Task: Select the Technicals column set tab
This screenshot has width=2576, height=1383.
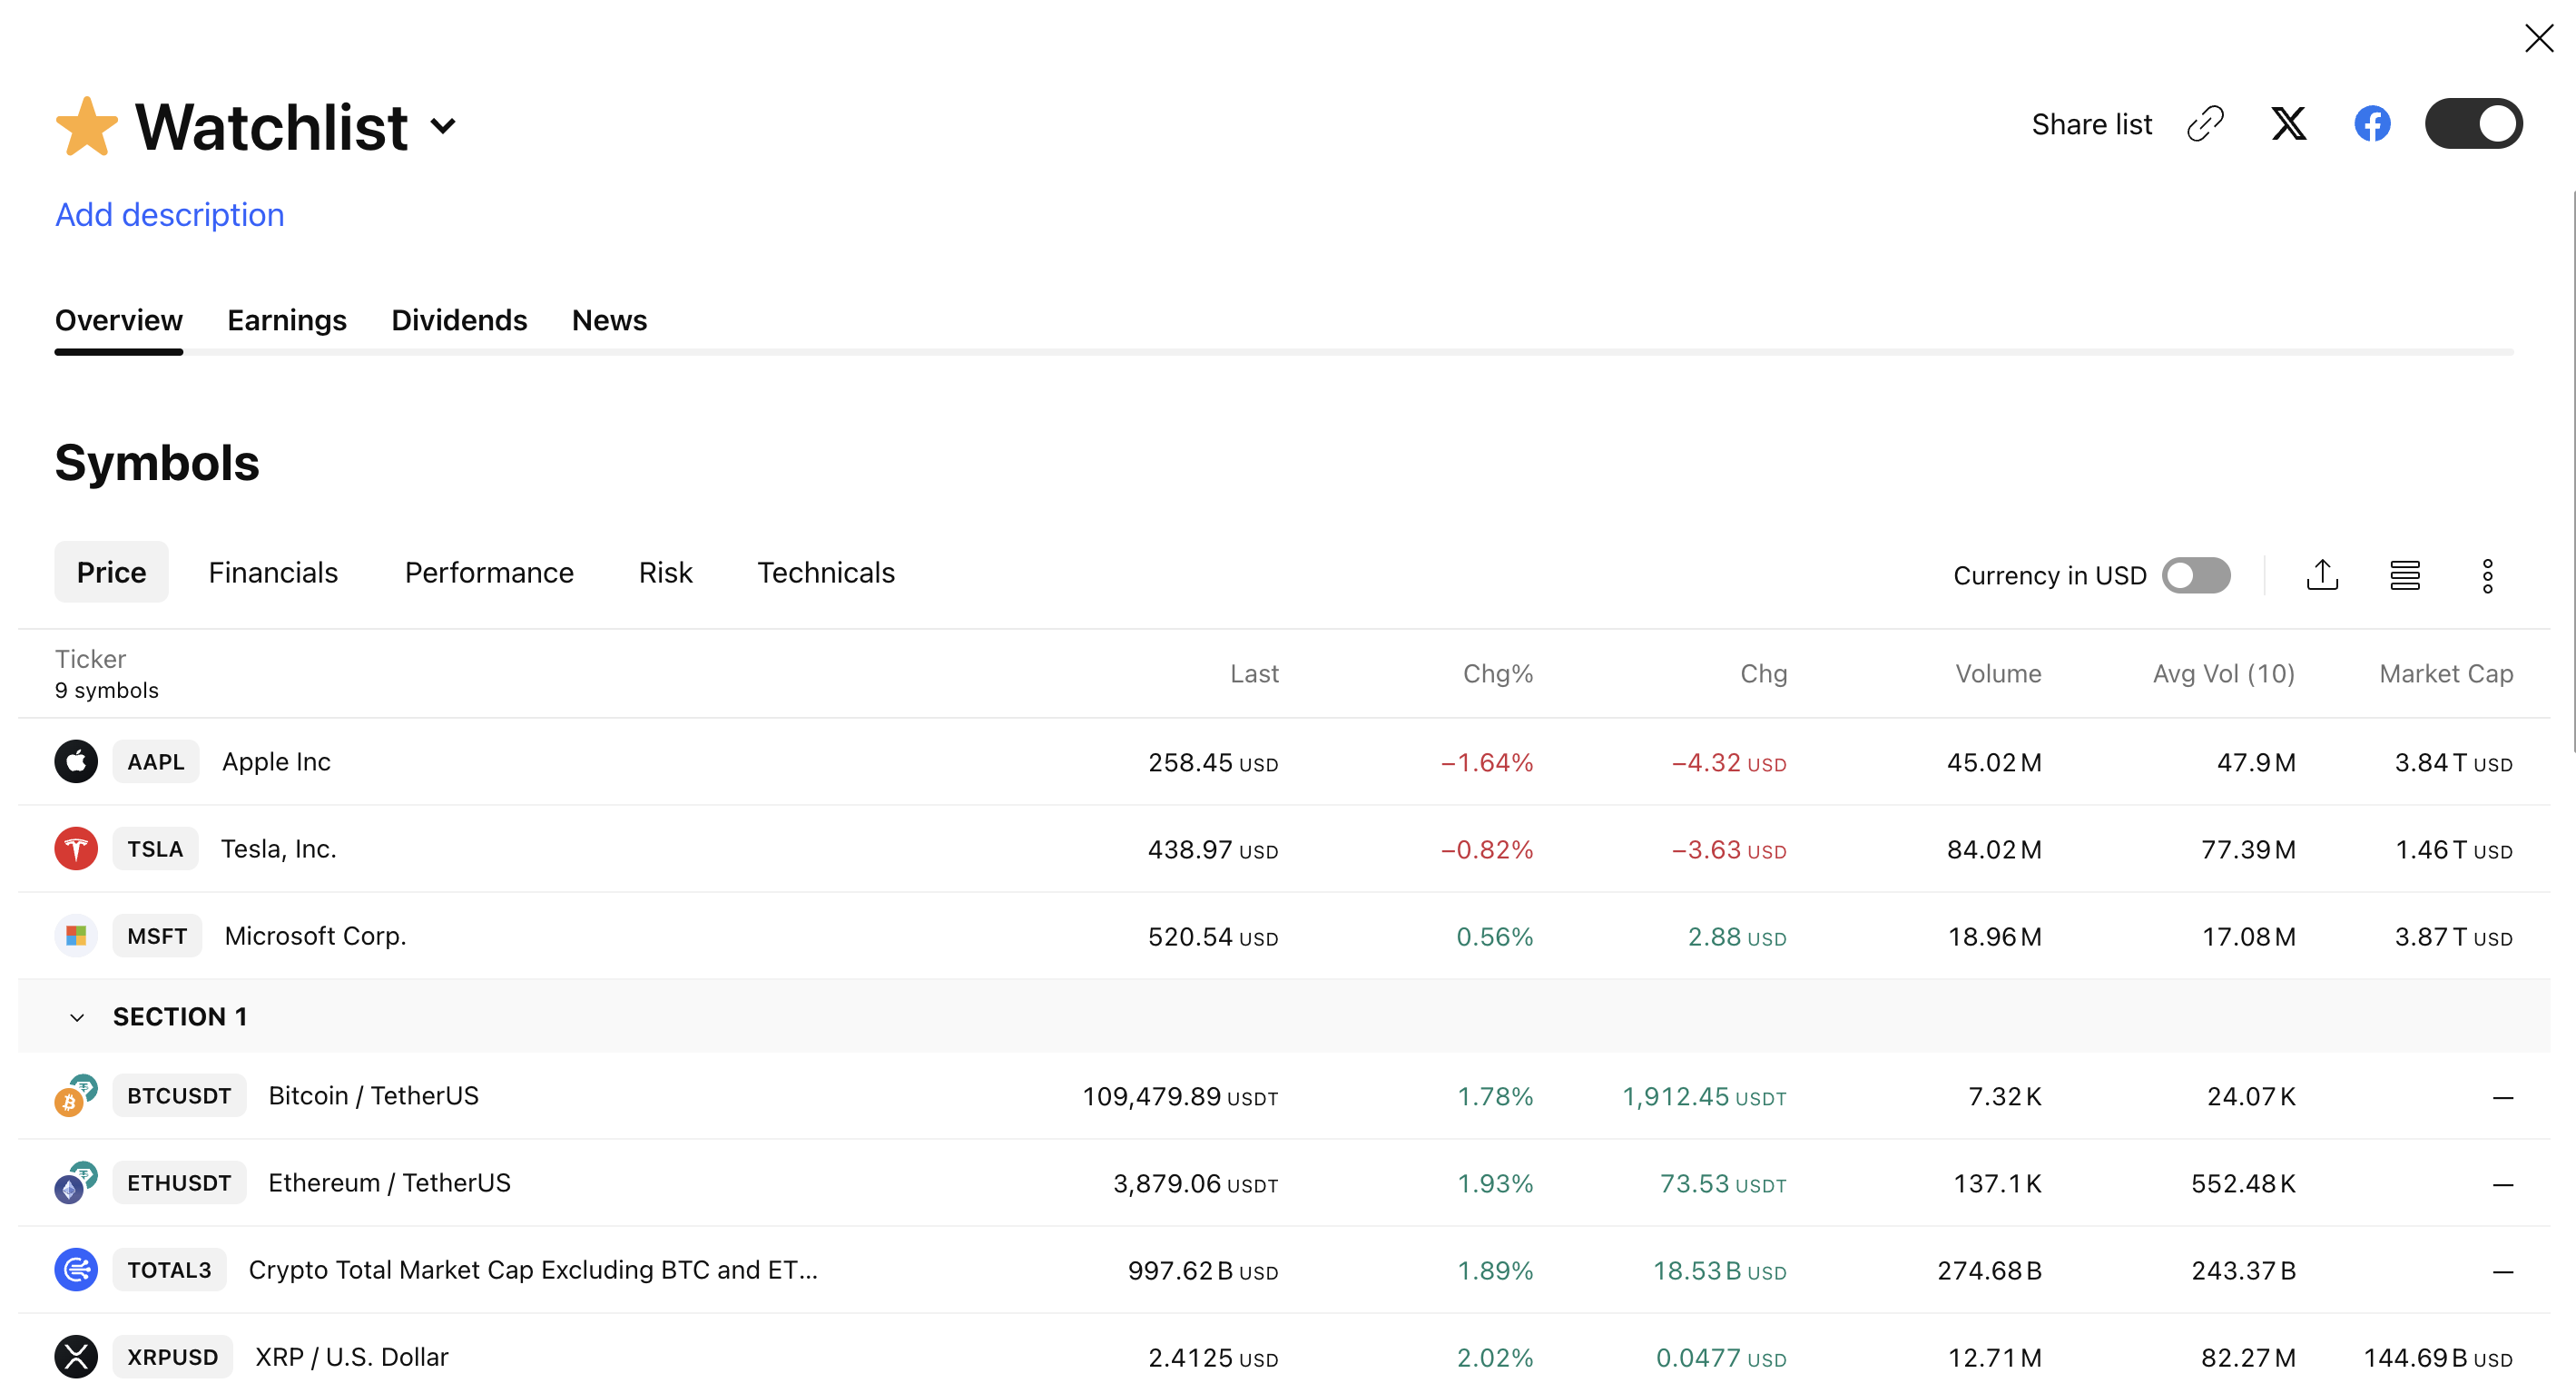Action: coord(825,572)
